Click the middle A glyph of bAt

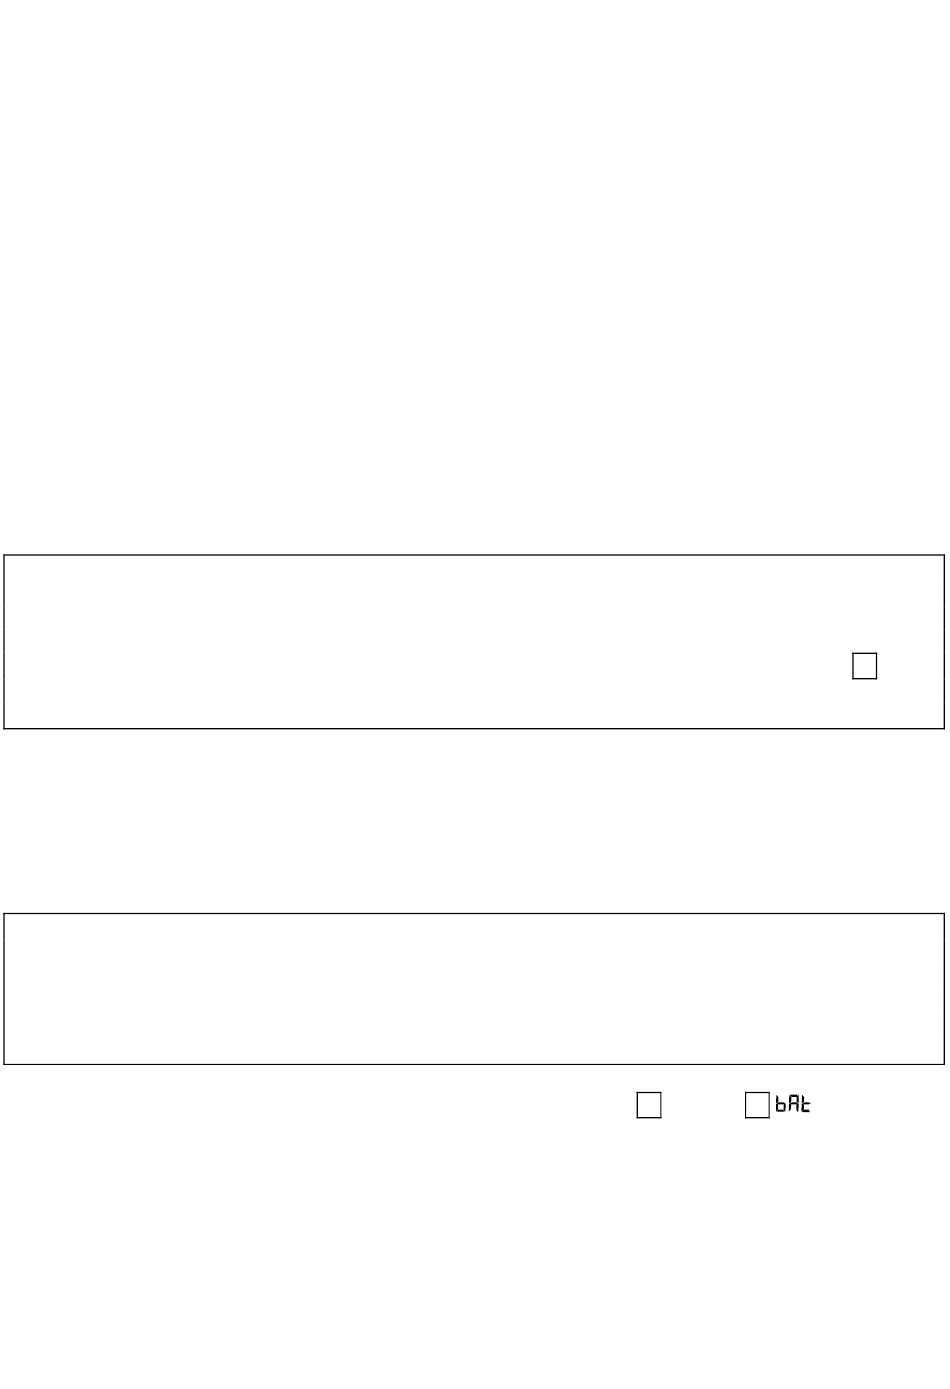[793, 1105]
